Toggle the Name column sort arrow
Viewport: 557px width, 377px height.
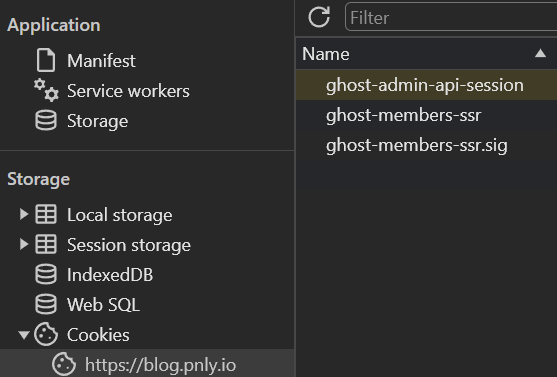pyautogui.click(x=540, y=54)
